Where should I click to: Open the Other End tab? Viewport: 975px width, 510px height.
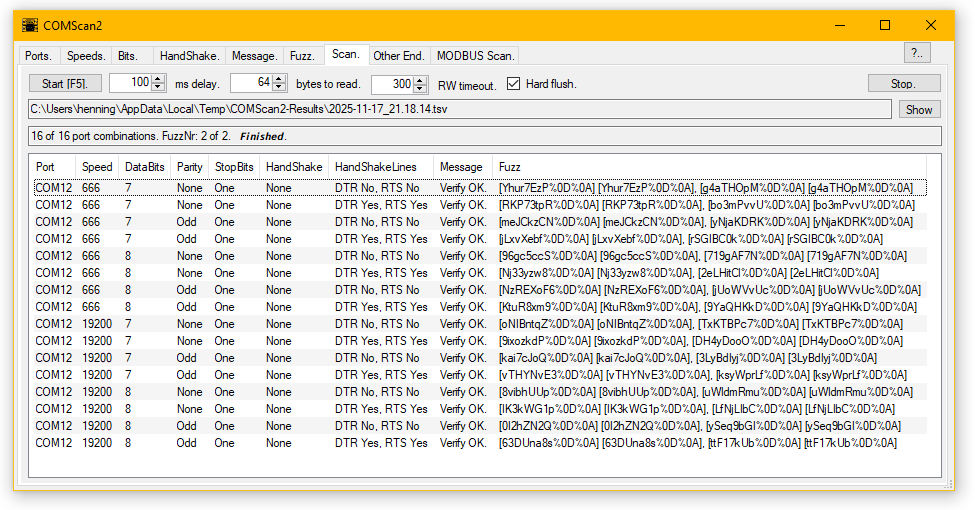(x=399, y=55)
